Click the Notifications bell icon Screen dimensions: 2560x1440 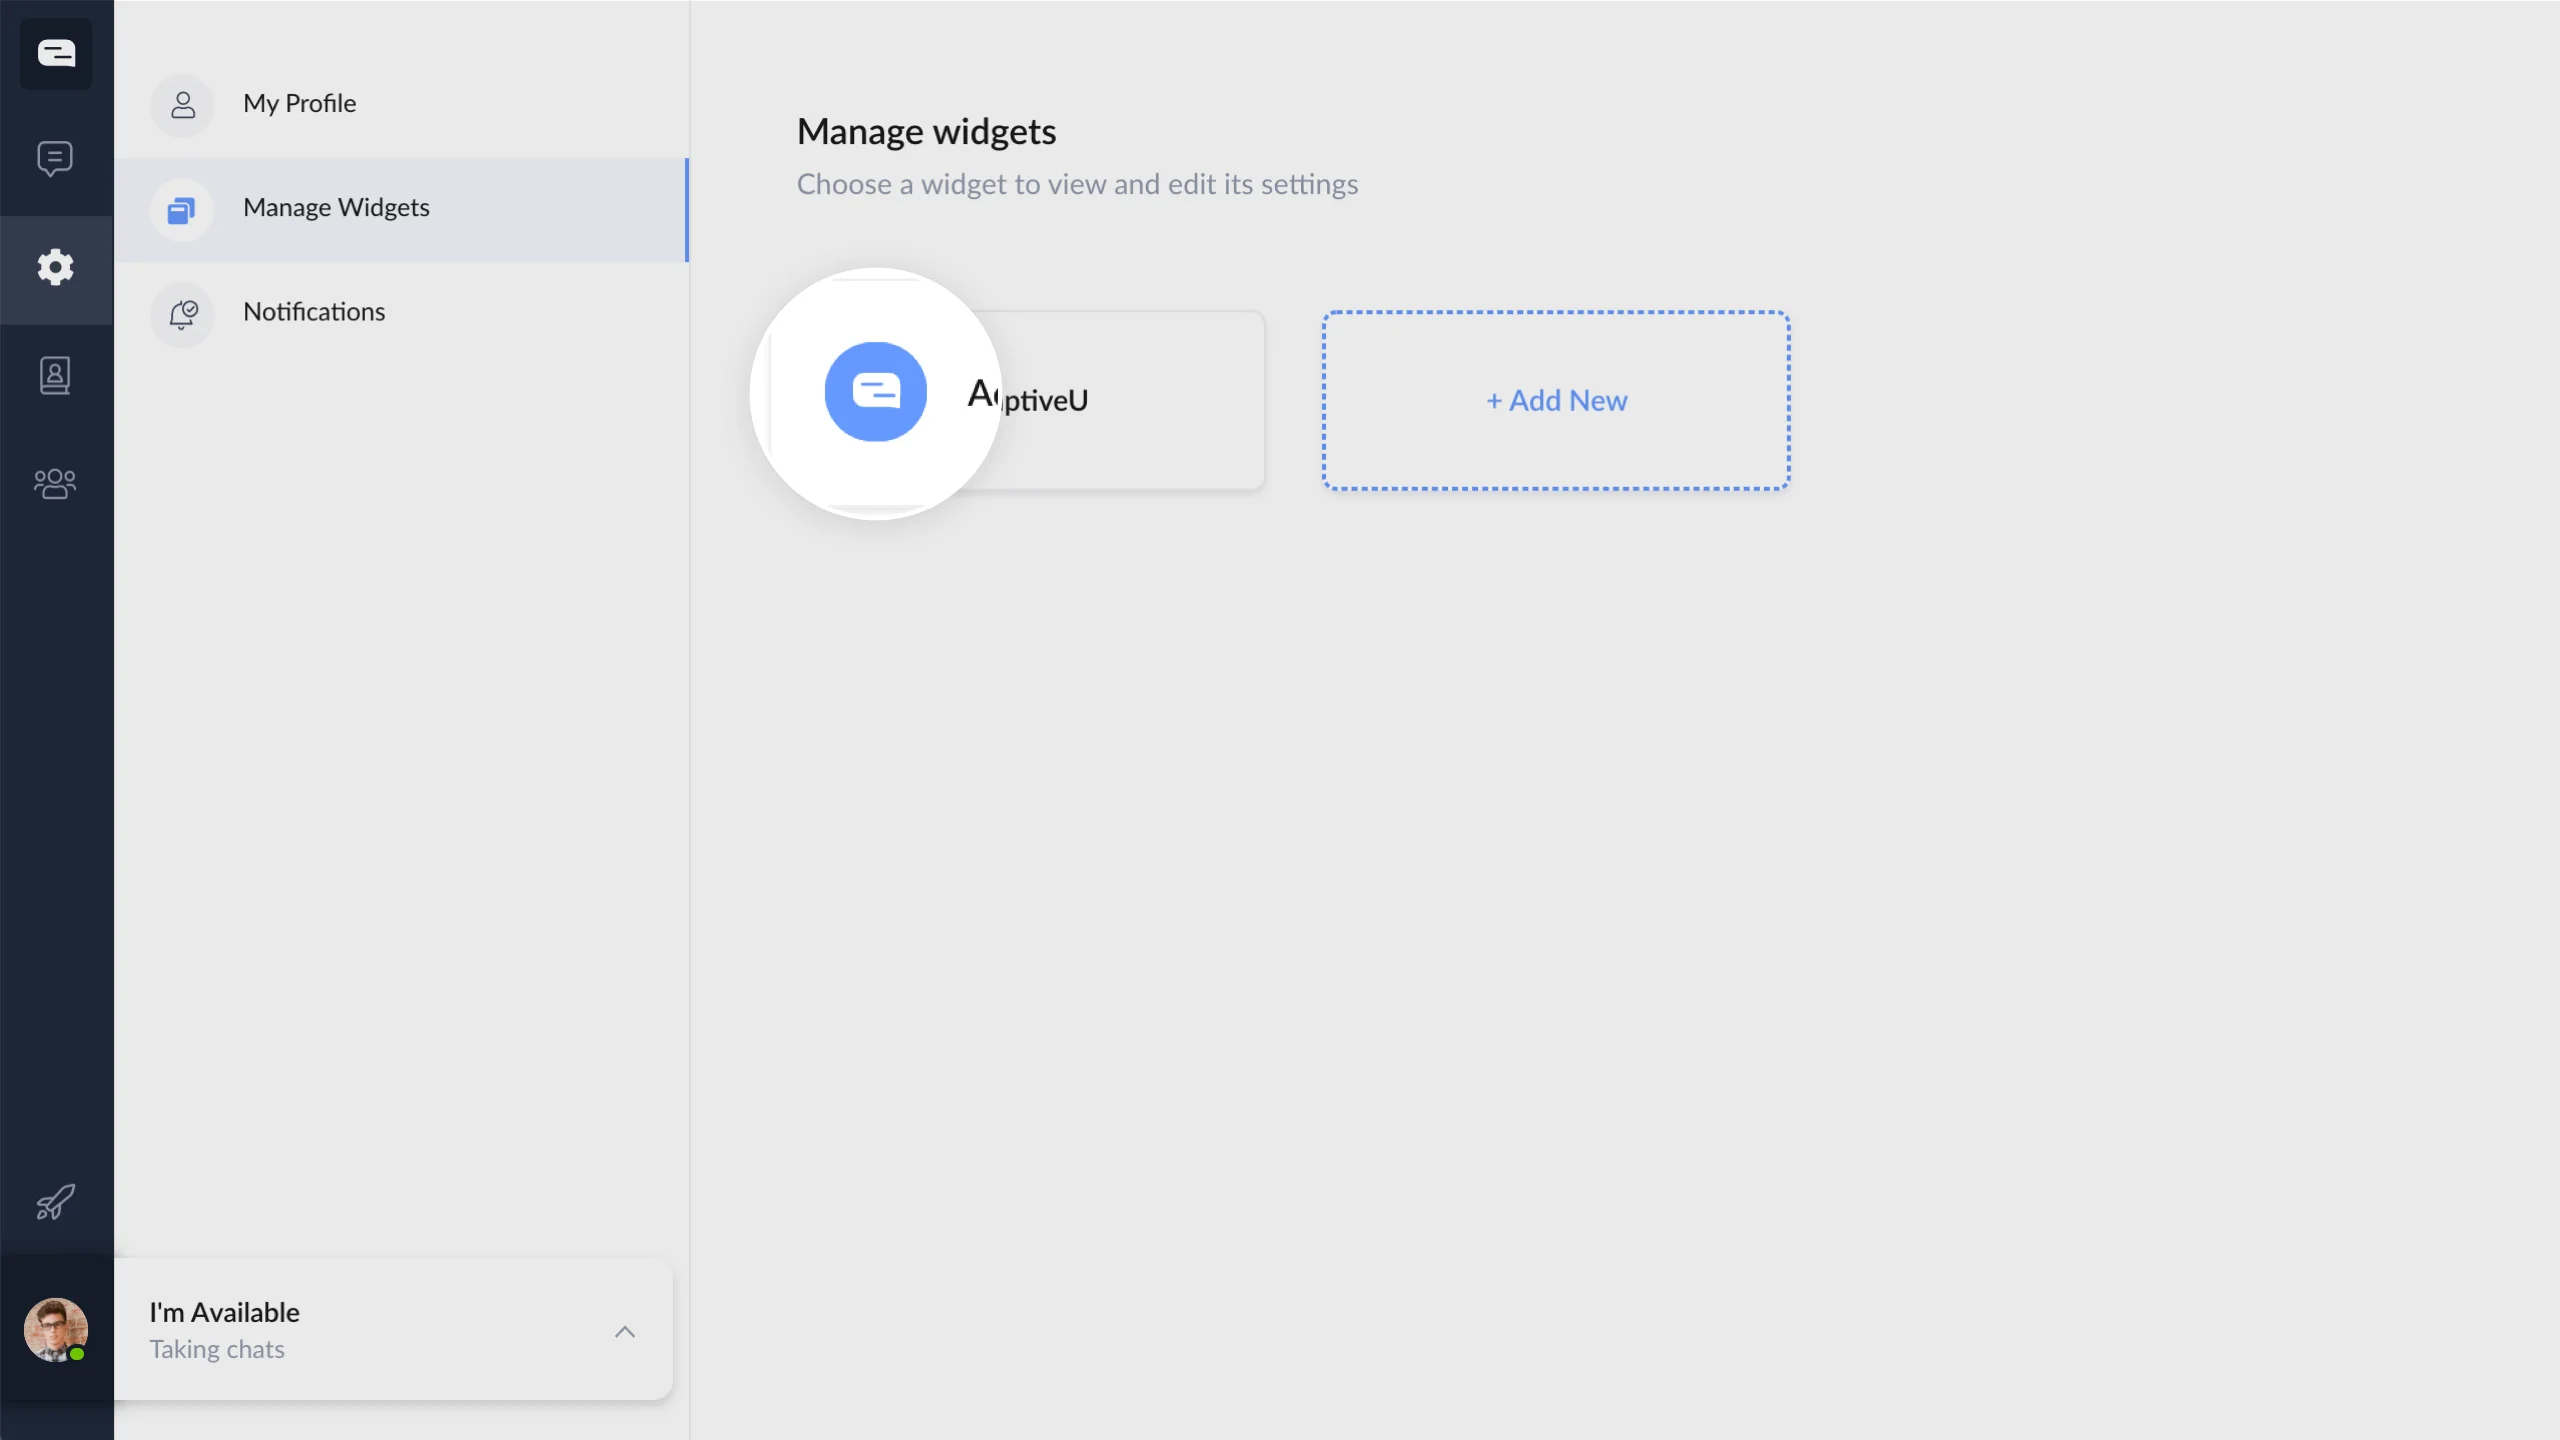coord(182,313)
